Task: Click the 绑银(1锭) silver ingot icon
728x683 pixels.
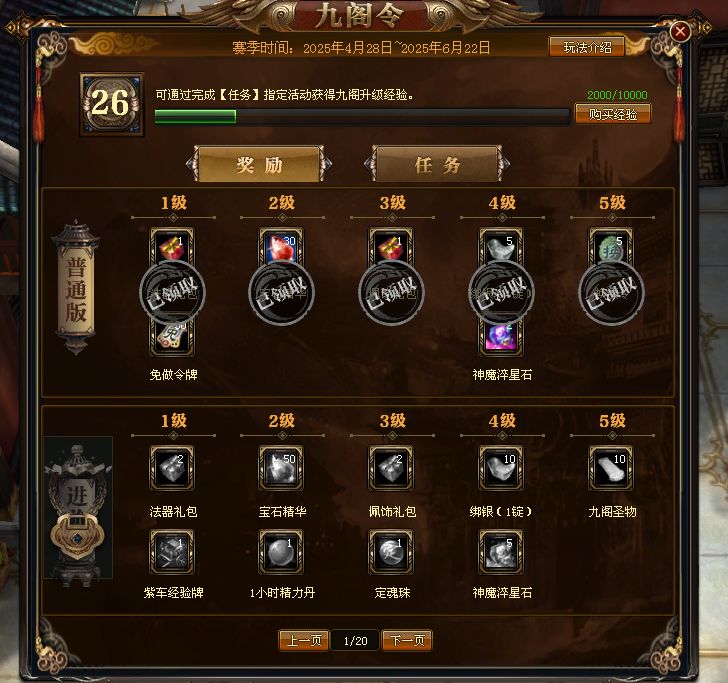Action: [x=501, y=468]
